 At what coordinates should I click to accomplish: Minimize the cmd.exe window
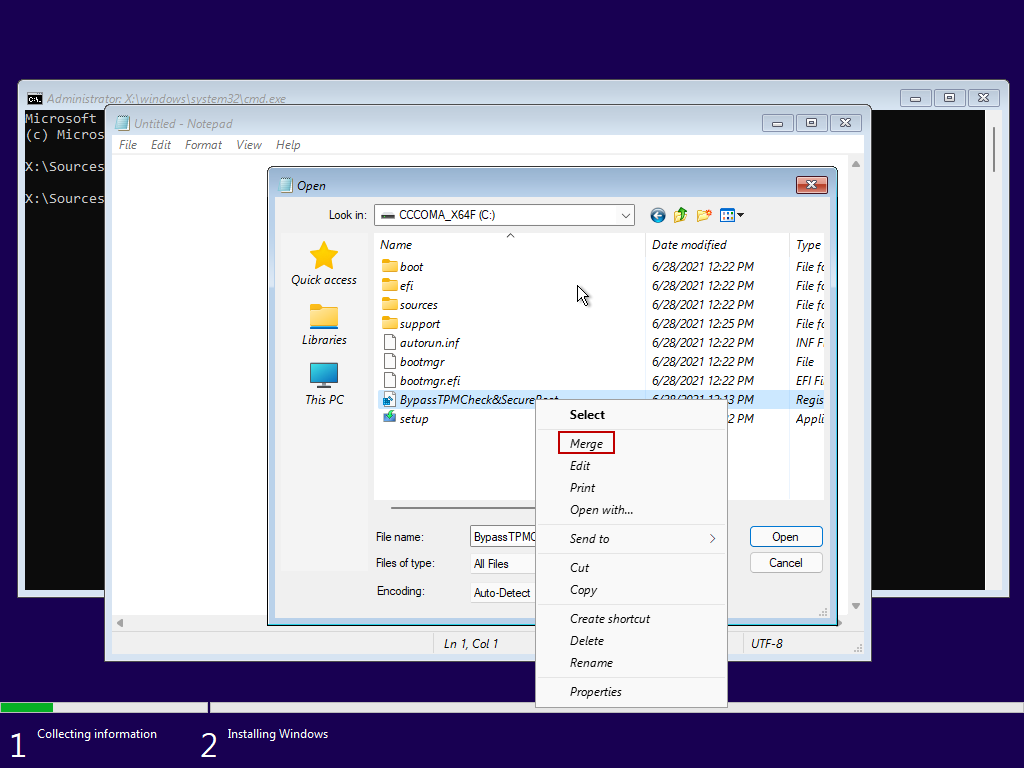pos(916,99)
